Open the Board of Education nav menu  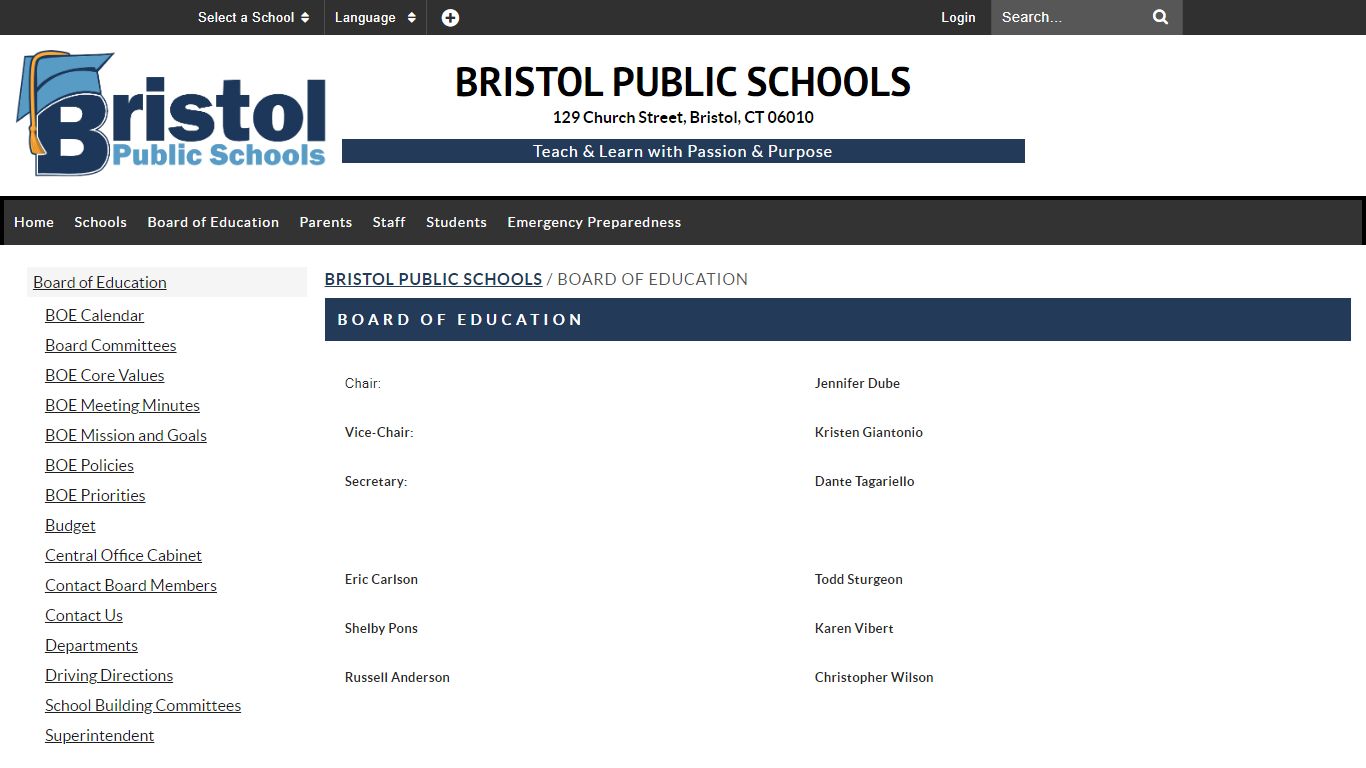pyautogui.click(x=213, y=222)
